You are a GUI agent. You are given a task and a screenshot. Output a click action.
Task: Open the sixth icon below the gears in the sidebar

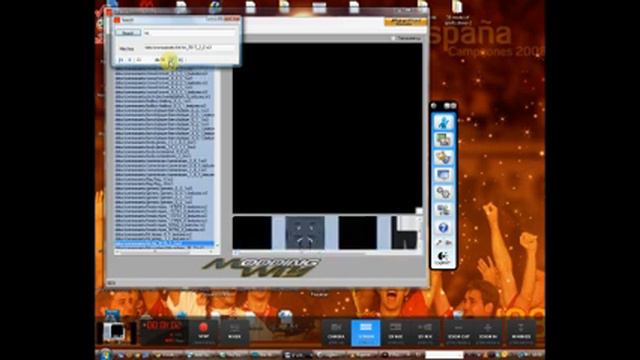(443, 210)
